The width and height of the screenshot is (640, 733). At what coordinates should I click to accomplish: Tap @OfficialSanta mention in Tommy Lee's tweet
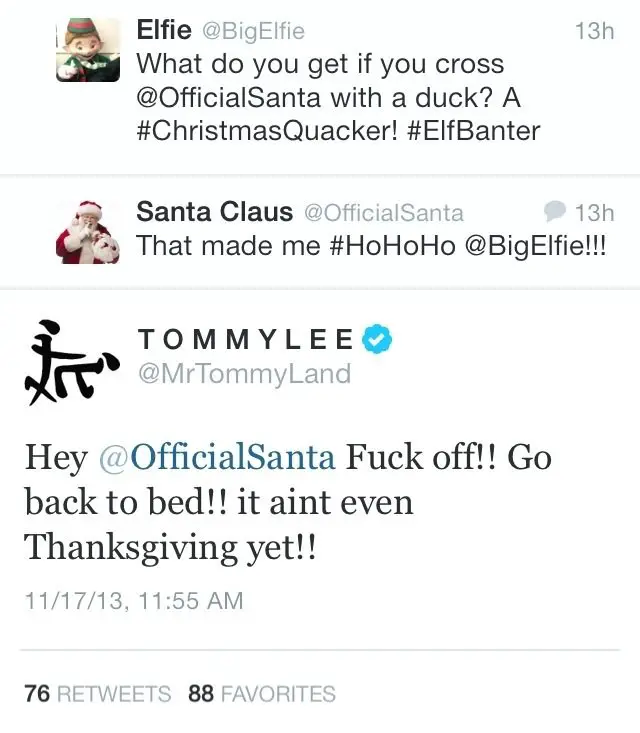click(x=217, y=458)
